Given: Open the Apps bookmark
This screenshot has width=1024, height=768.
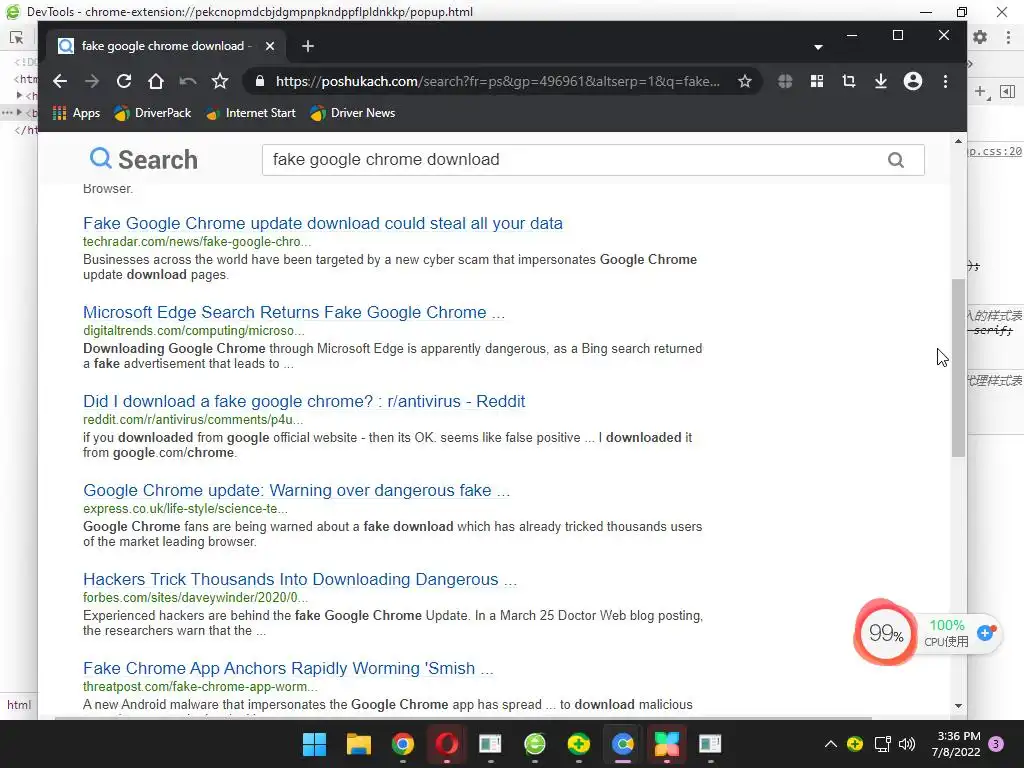Looking at the screenshot, I should 76,113.
